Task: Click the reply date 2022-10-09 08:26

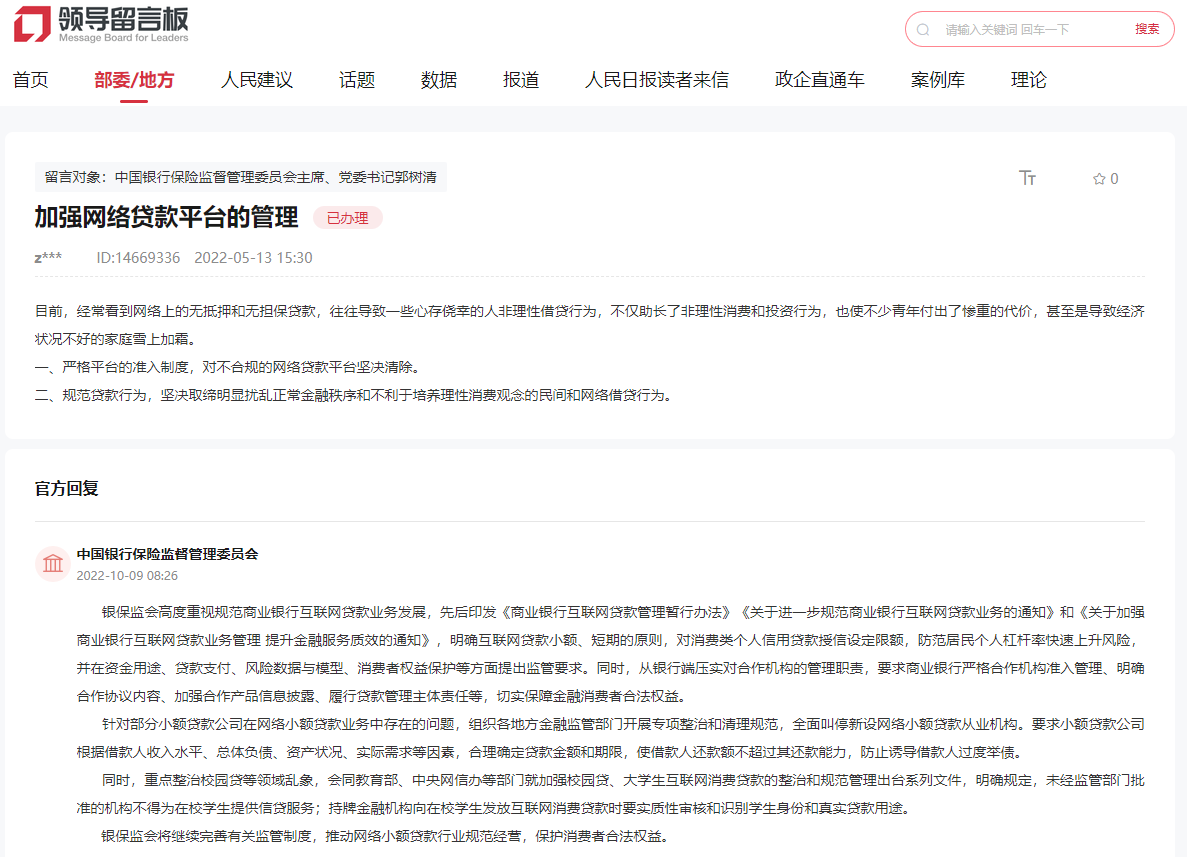Action: [127, 575]
